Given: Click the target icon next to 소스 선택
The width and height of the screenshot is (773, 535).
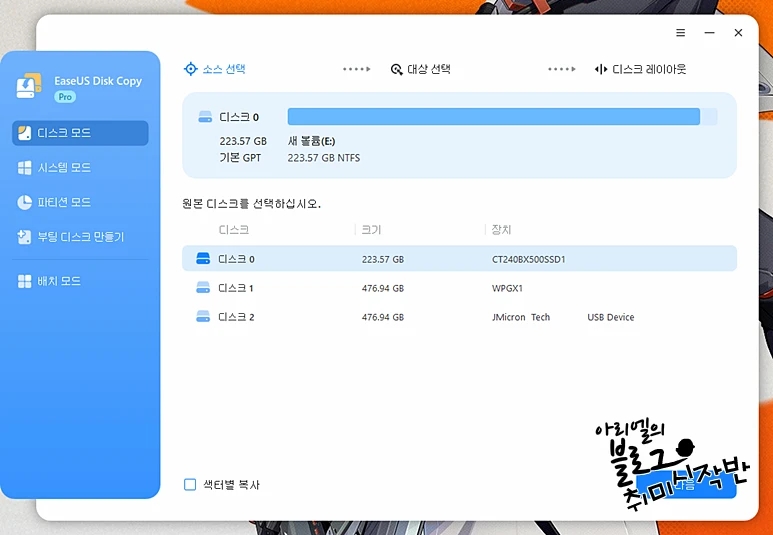Looking at the screenshot, I should [190, 69].
